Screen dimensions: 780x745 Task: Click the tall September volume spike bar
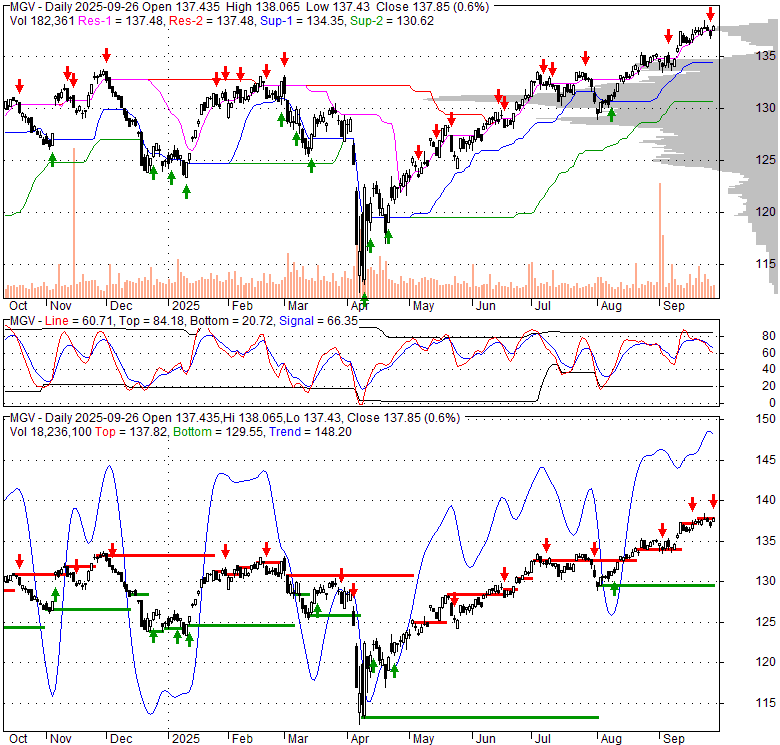660,241
